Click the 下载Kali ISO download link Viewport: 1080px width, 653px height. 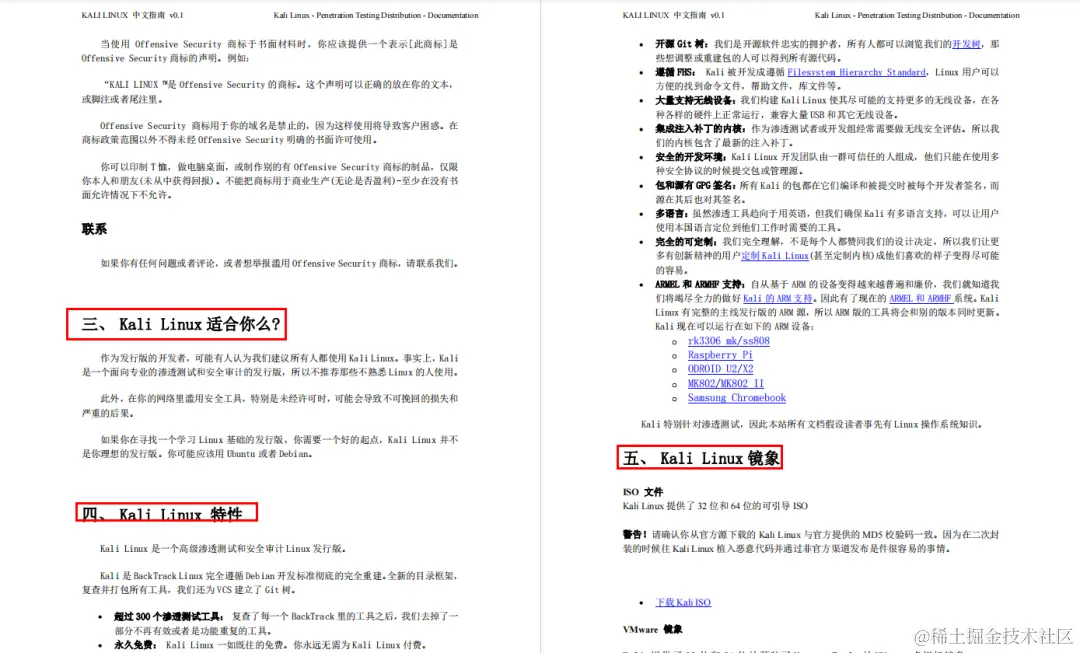pos(683,603)
